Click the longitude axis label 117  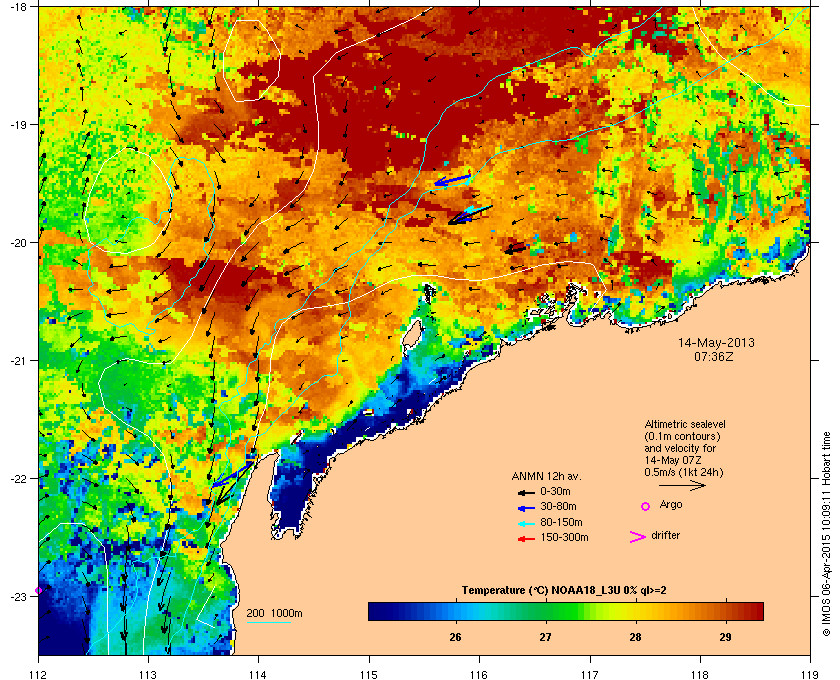point(590,675)
